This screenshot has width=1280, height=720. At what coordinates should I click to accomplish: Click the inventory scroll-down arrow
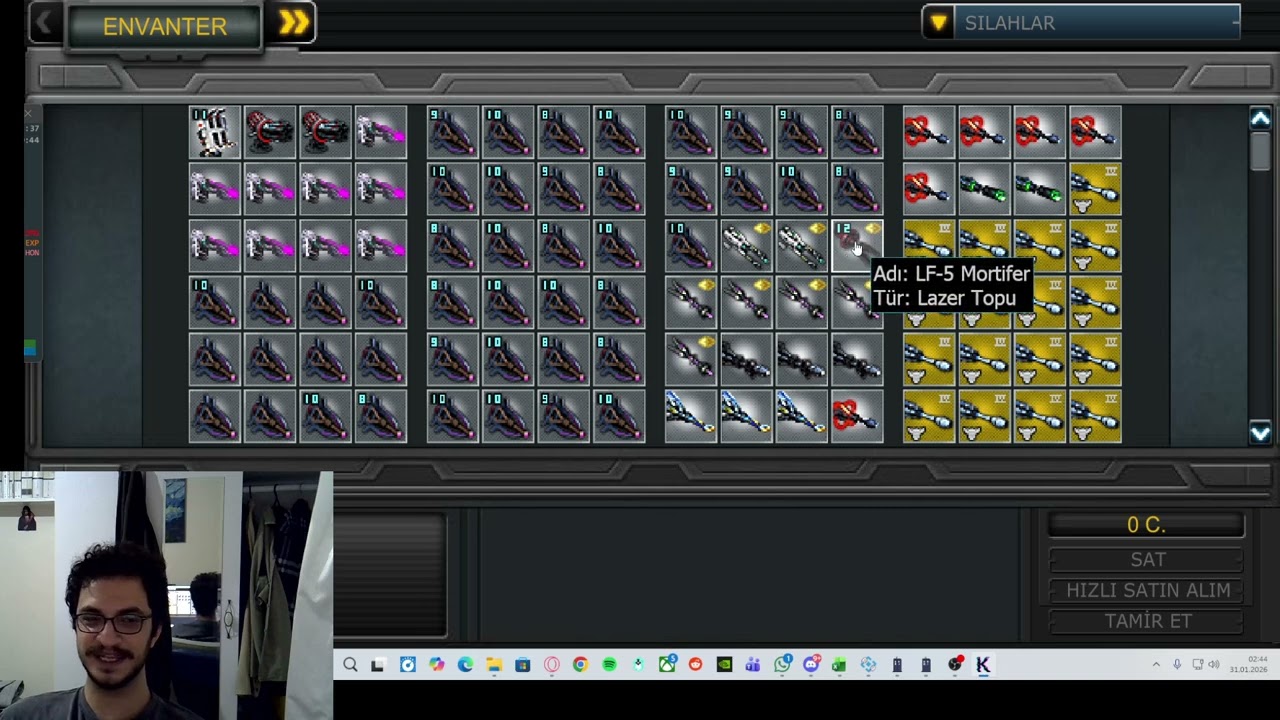[x=1260, y=433]
